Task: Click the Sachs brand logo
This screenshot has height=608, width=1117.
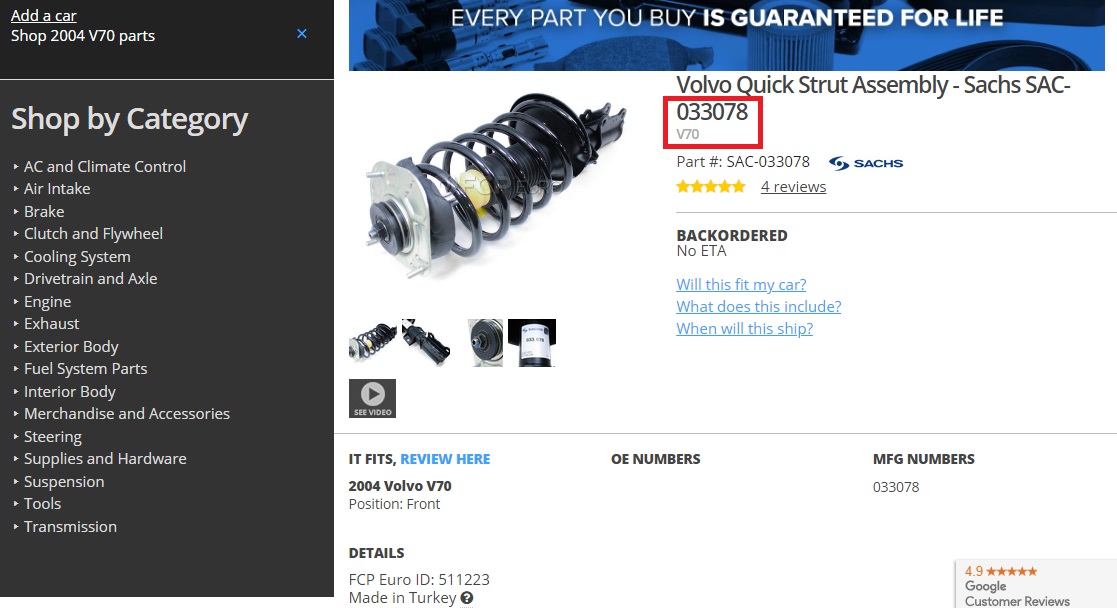Action: [x=866, y=163]
